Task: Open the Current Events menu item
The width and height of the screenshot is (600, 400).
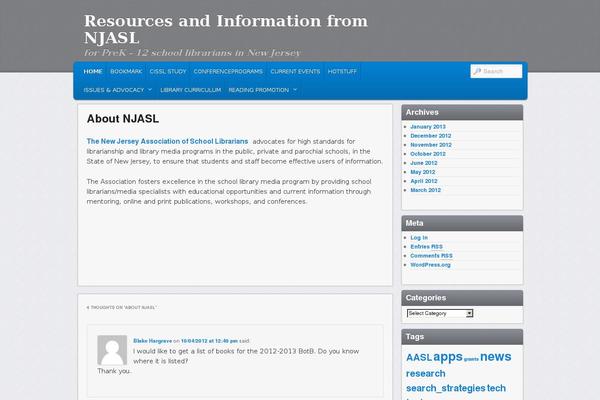Action: 295,72
